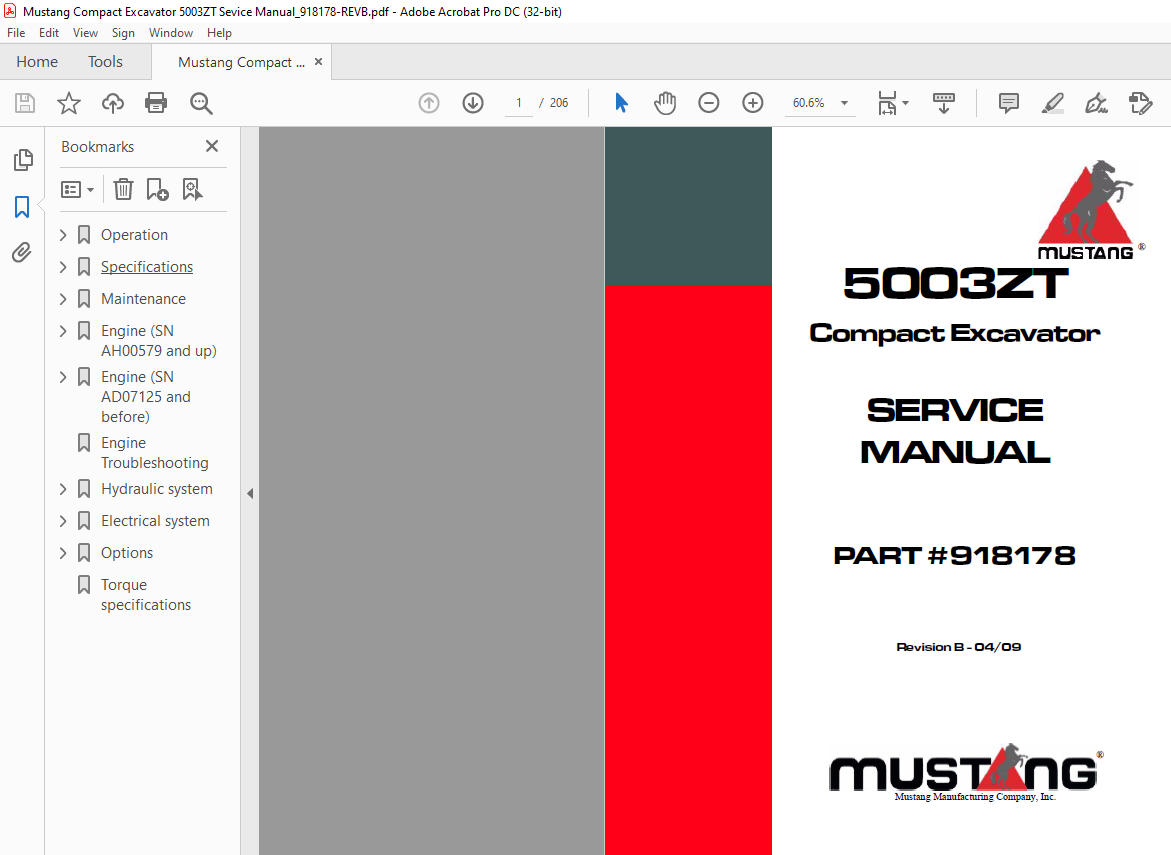Viewport: 1171px width, 855px height.
Task: Add a comment sticky note
Action: [1008, 103]
